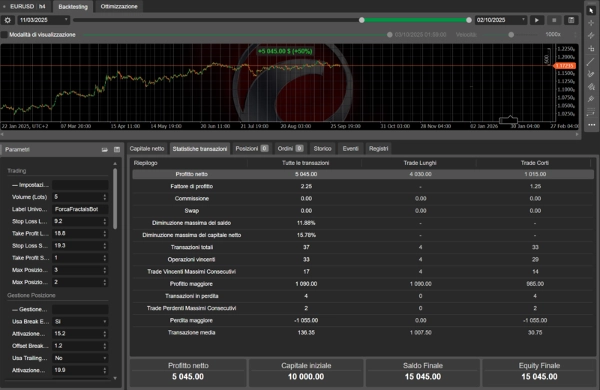The width and height of the screenshot is (600, 390).
Task: Stop the running backtest
Action: click(x=554, y=20)
